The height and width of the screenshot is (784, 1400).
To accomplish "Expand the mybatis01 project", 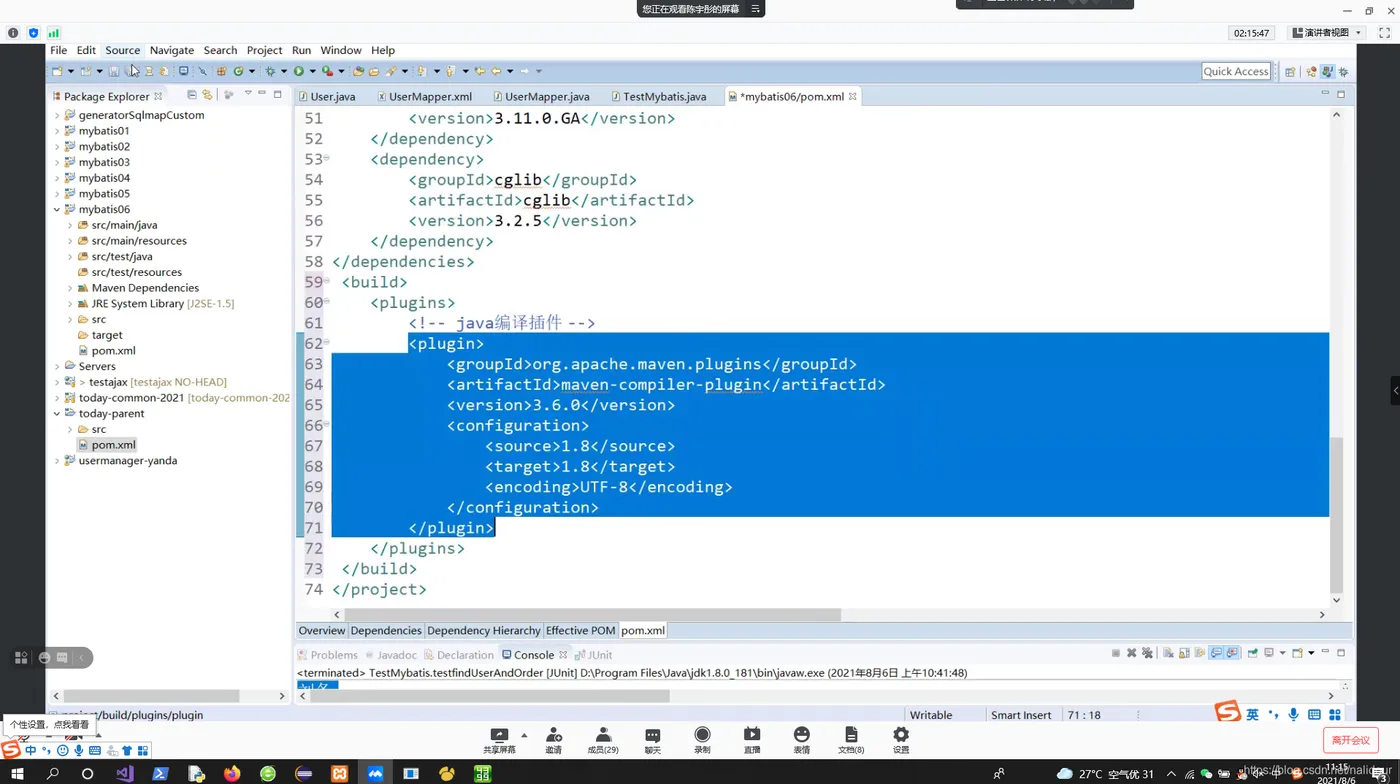I will point(57,130).
